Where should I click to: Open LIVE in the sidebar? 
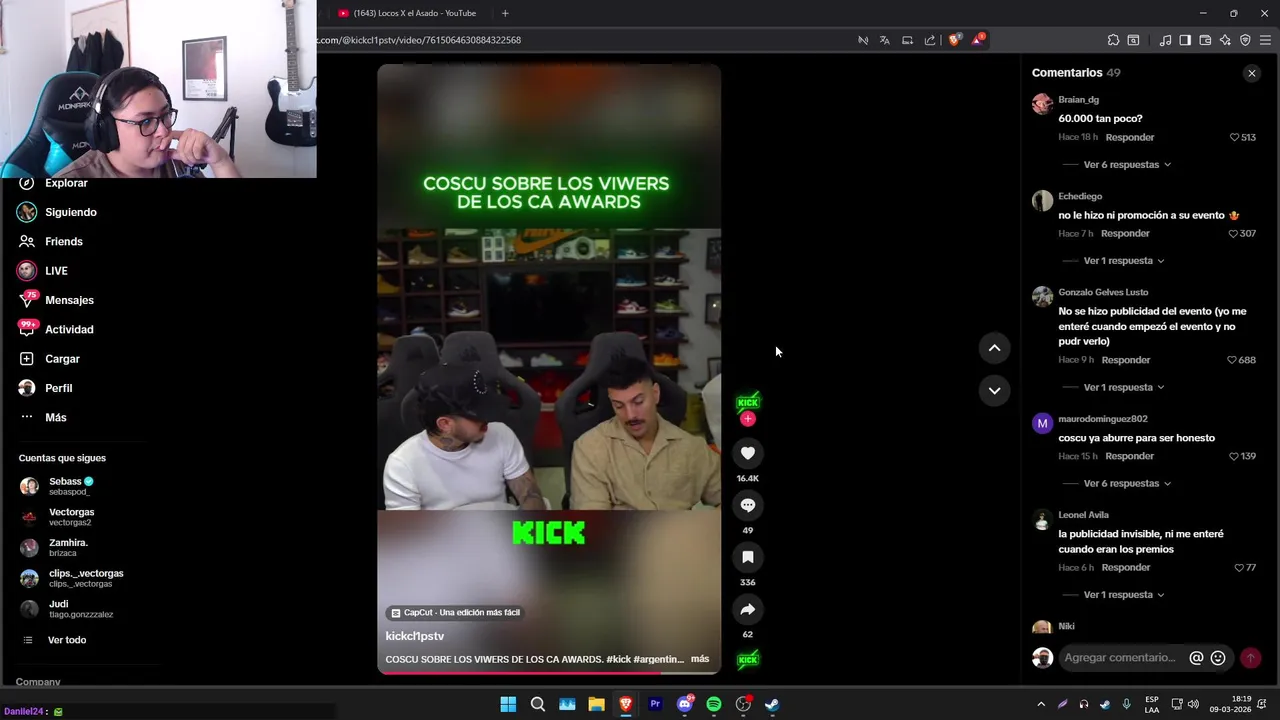[56, 271]
